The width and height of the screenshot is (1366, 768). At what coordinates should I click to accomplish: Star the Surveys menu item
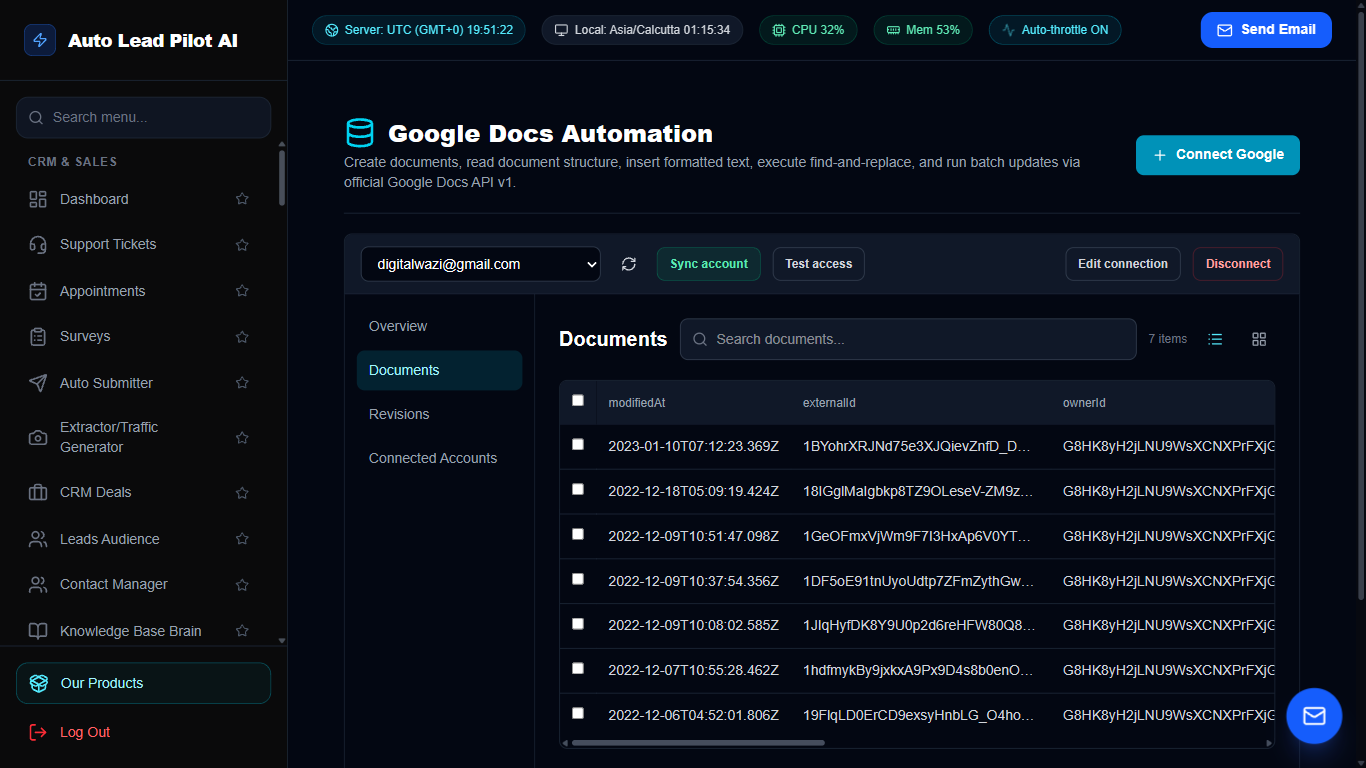(x=242, y=336)
